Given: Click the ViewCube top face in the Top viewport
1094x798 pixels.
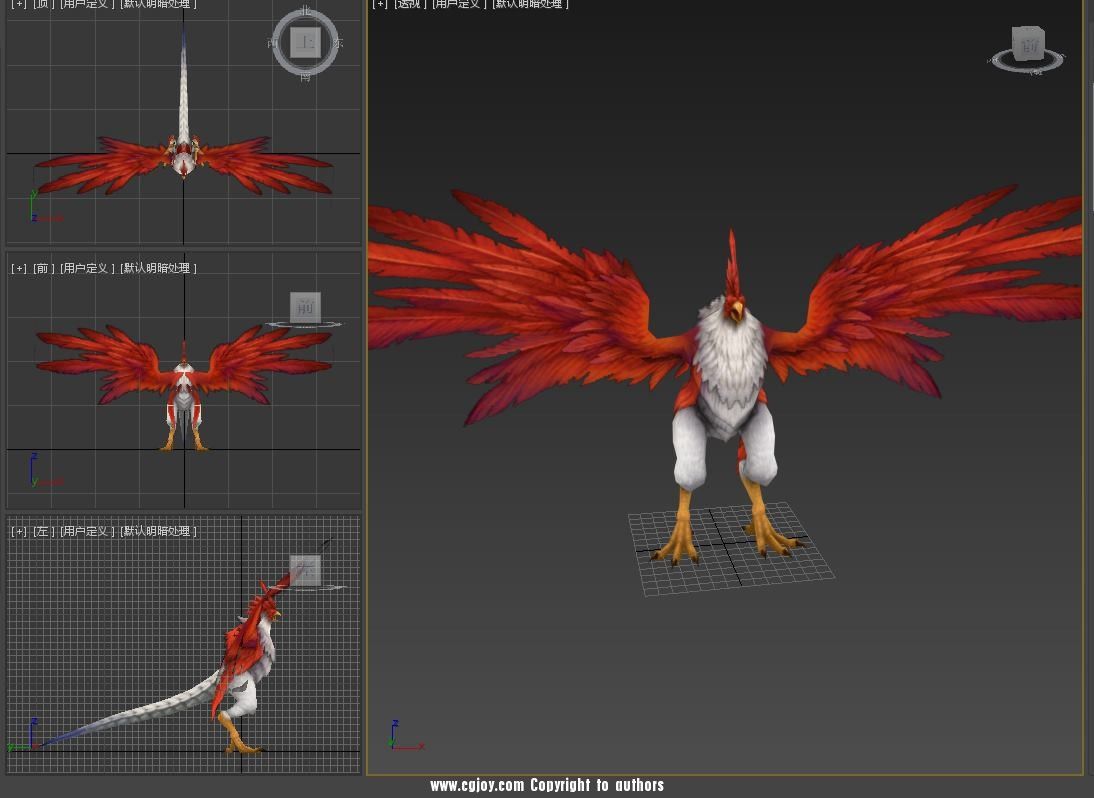Looking at the screenshot, I should [305, 43].
